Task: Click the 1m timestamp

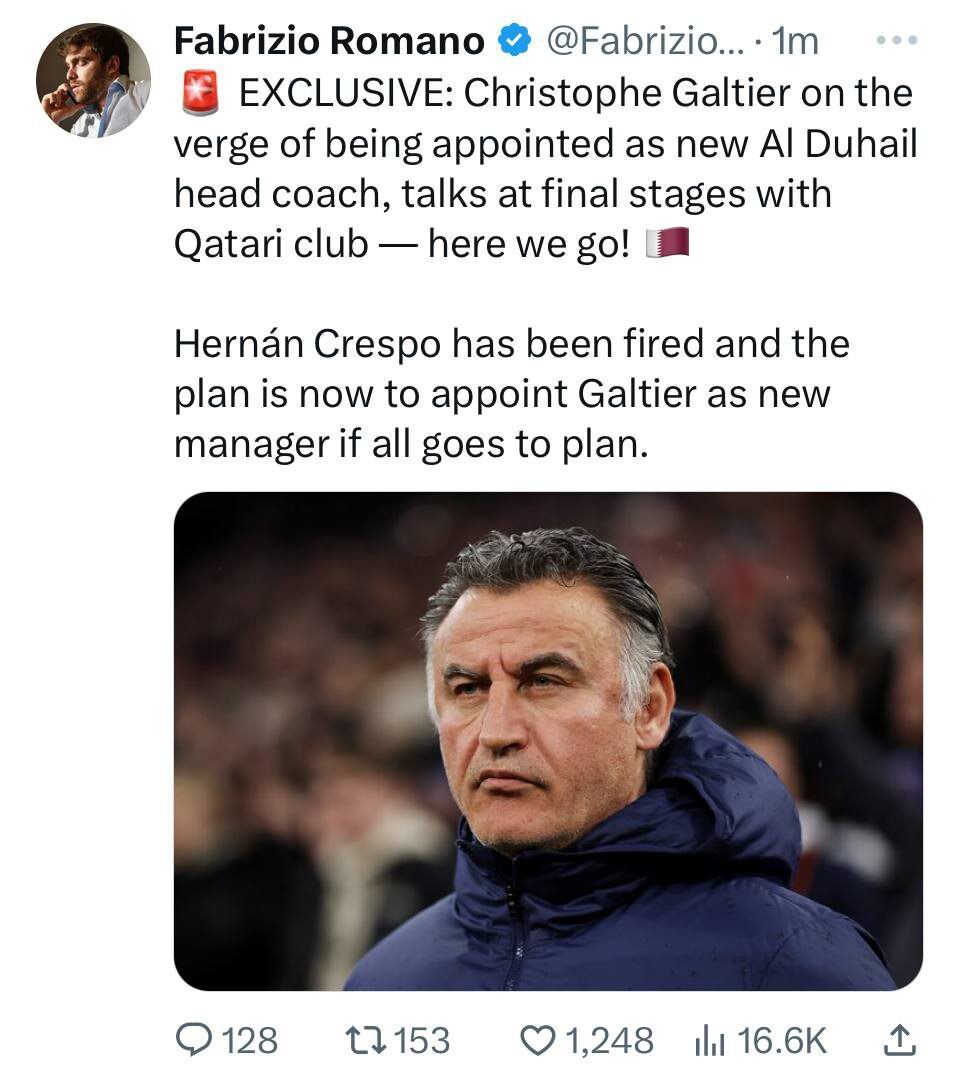Action: click(796, 40)
